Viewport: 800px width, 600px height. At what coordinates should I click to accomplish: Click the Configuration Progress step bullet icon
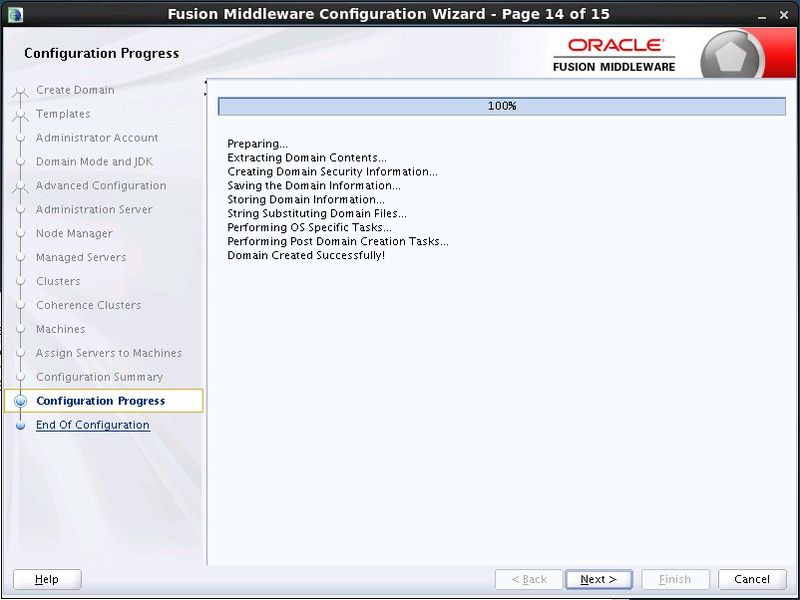20,401
